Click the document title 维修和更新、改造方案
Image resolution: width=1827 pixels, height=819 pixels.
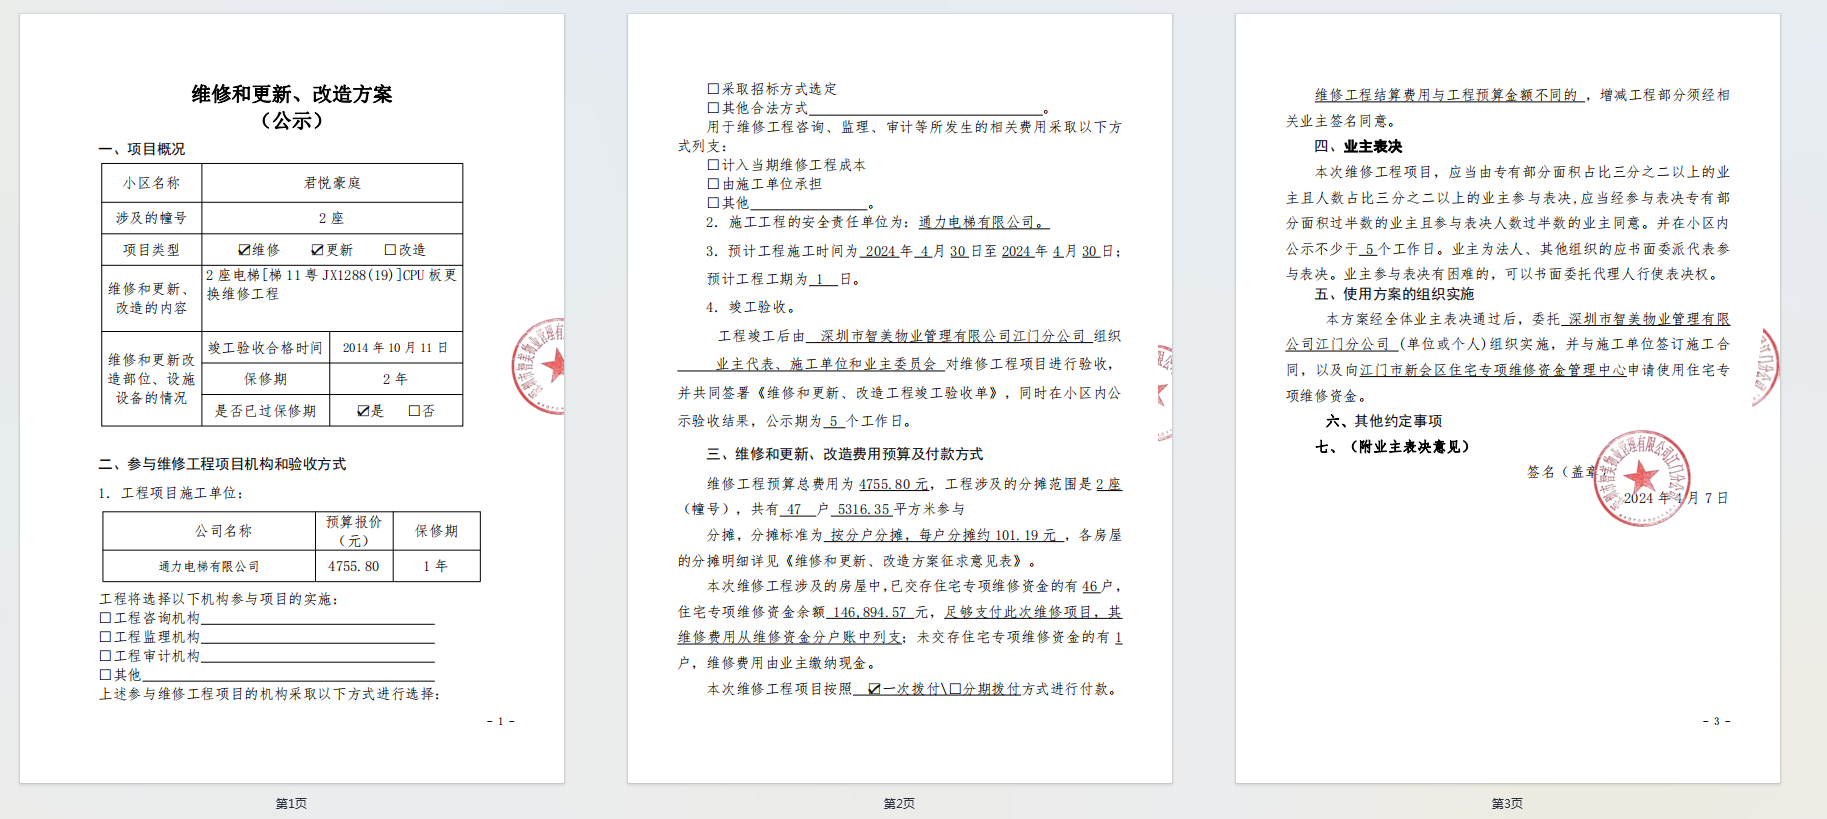click(x=292, y=94)
